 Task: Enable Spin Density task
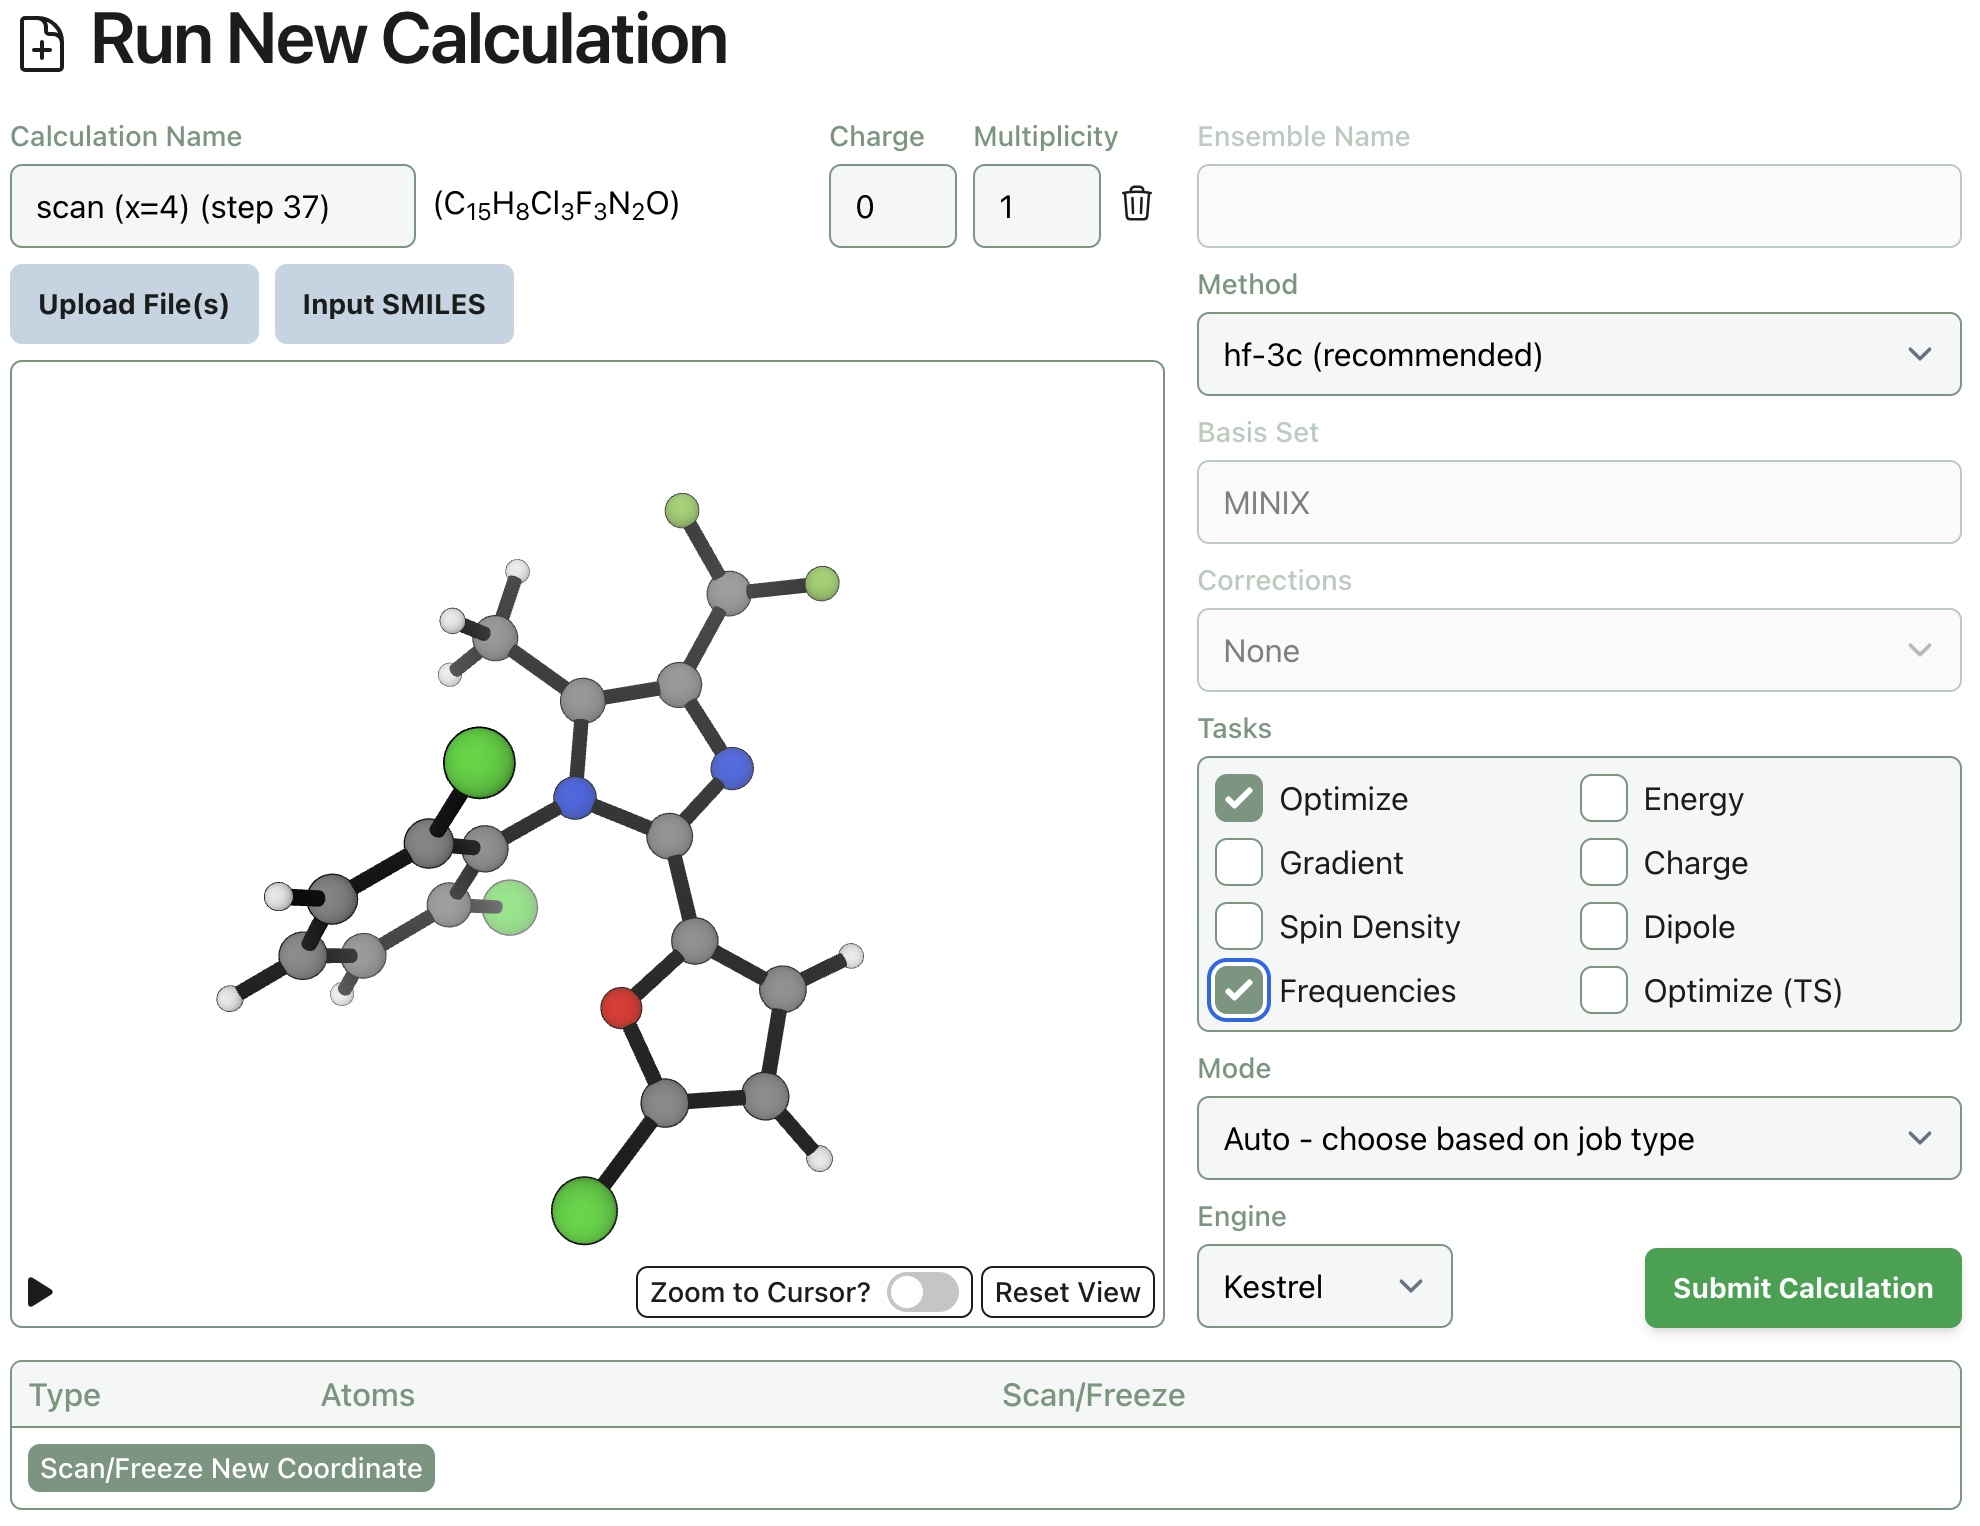click(1238, 926)
